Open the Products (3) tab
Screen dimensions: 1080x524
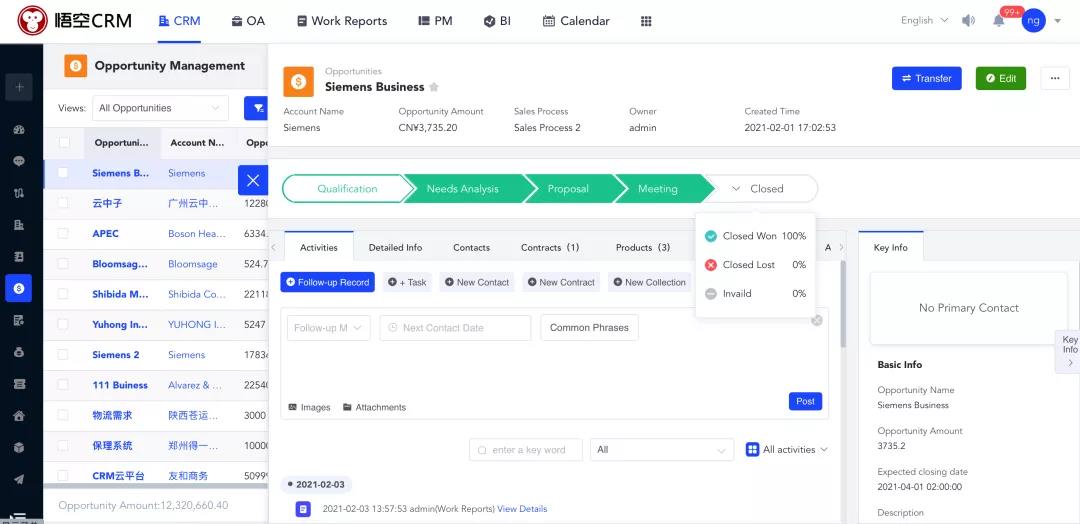point(643,247)
